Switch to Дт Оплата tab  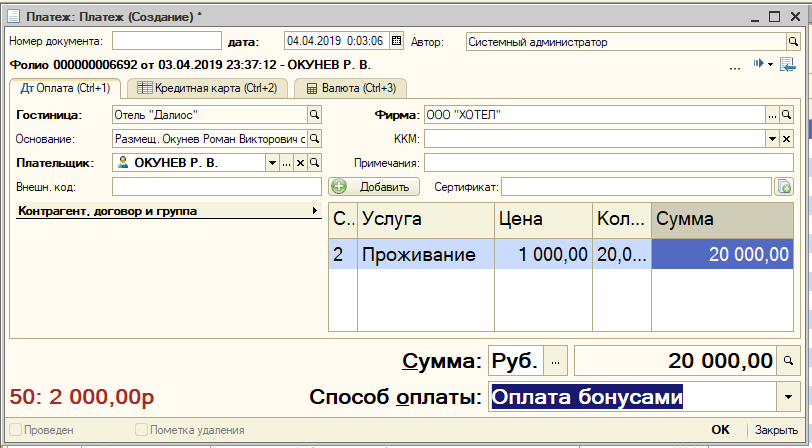65,88
